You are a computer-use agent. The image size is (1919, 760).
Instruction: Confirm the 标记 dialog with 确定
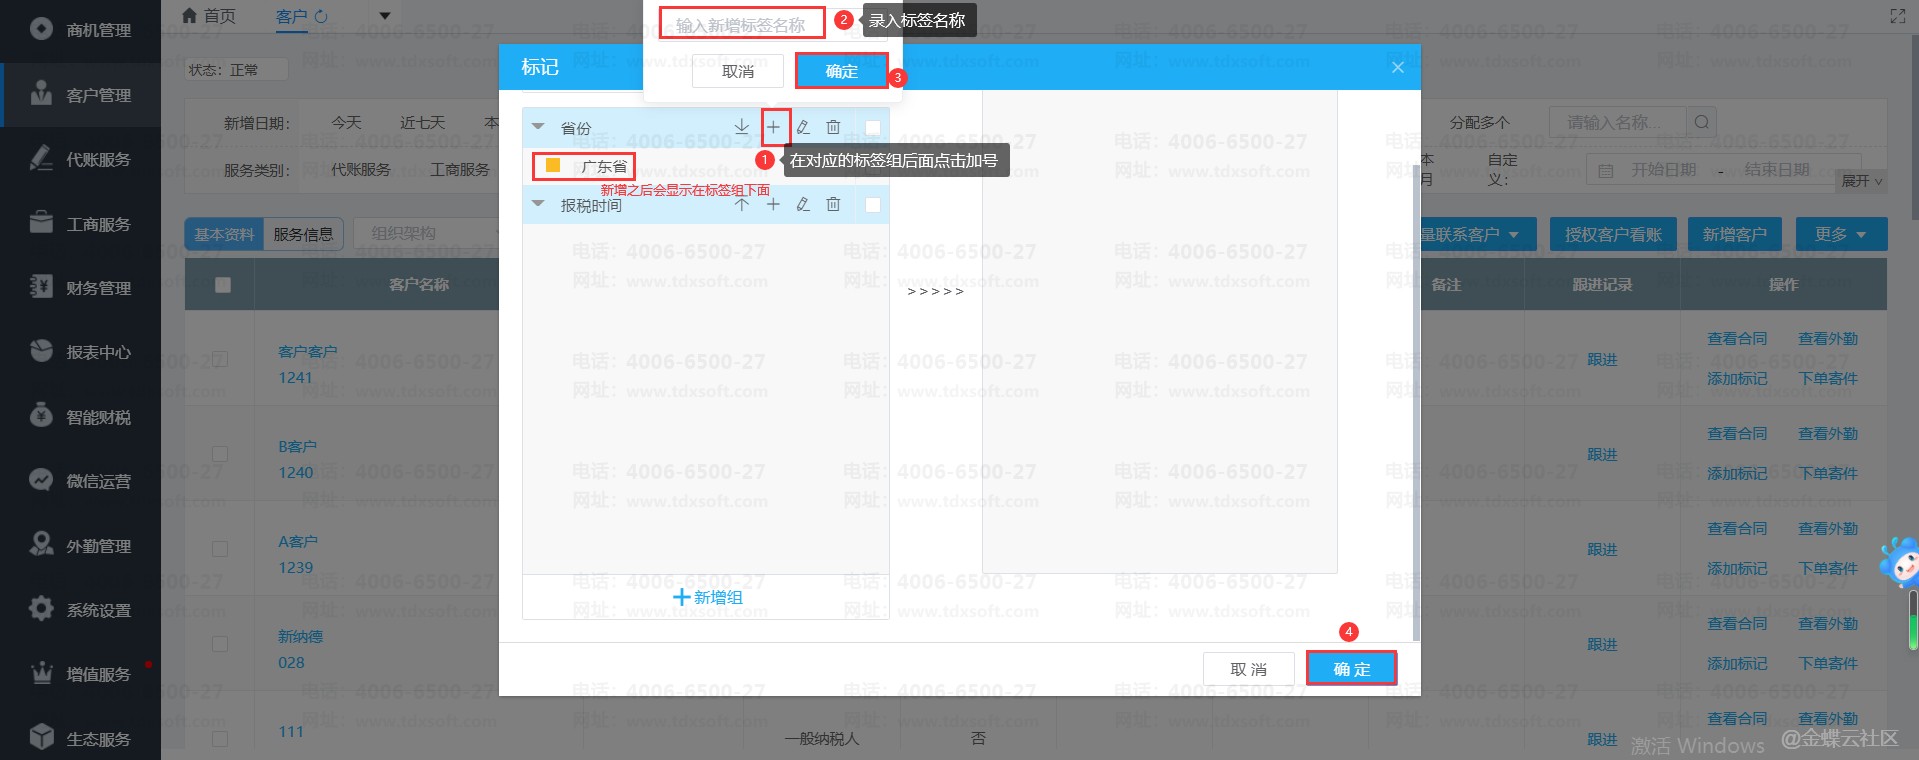(1352, 669)
